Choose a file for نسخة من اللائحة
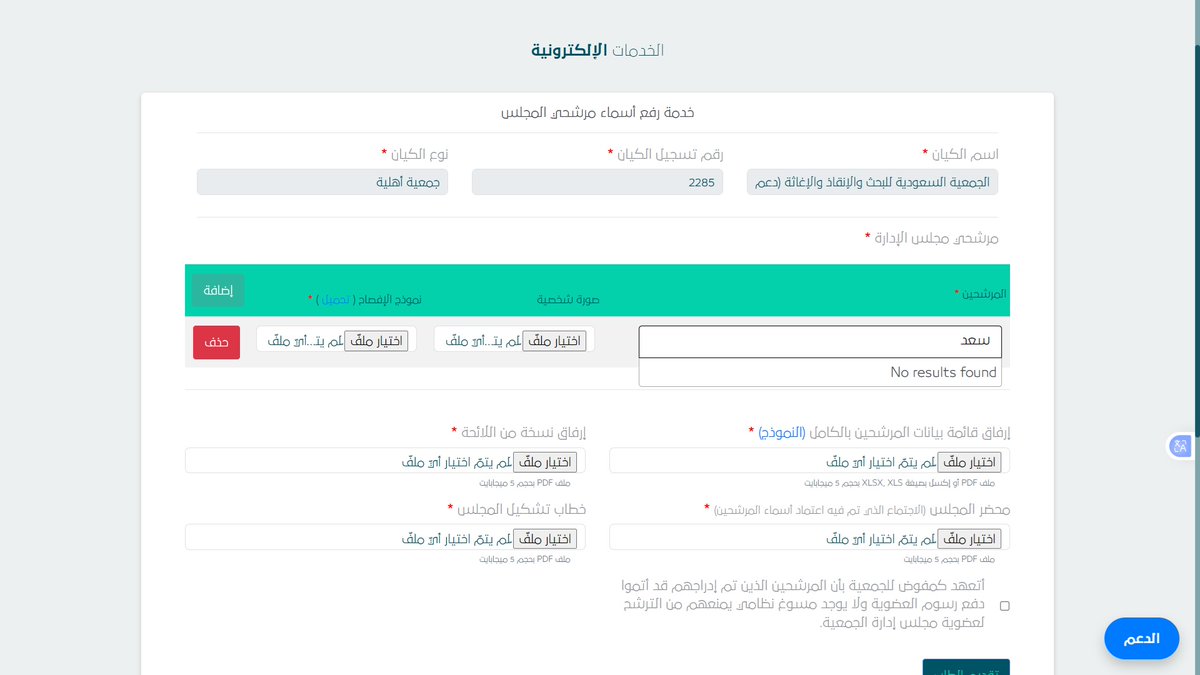This screenshot has height=675, width=1200. click(x=544, y=461)
